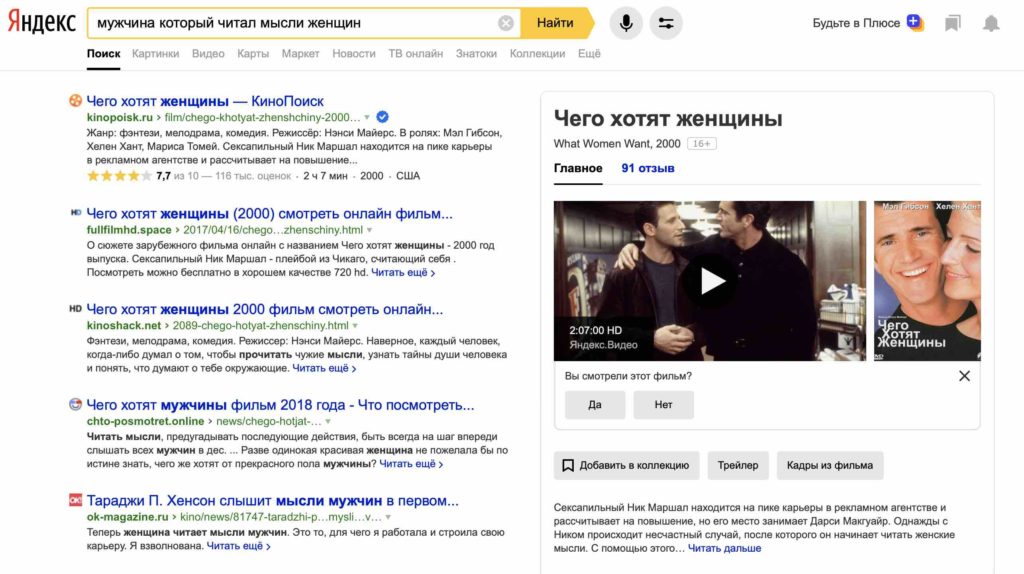The width and height of the screenshot is (1024, 574).
Task: Close the 'Вы смотрели этот фильм?' prompt
Action: click(x=964, y=376)
